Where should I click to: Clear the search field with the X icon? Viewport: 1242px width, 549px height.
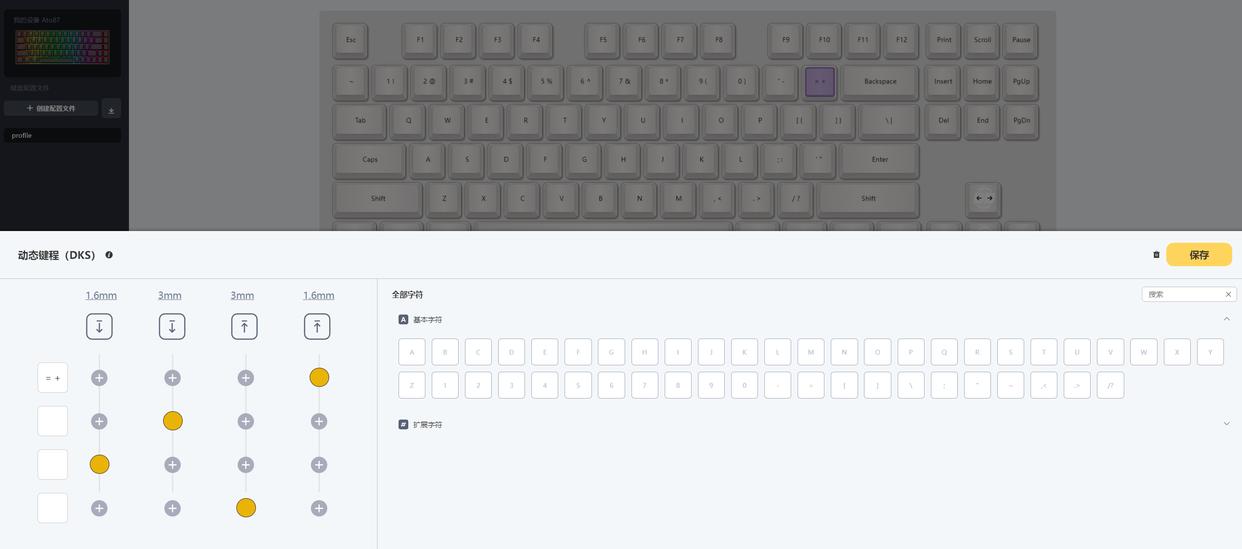1228,294
